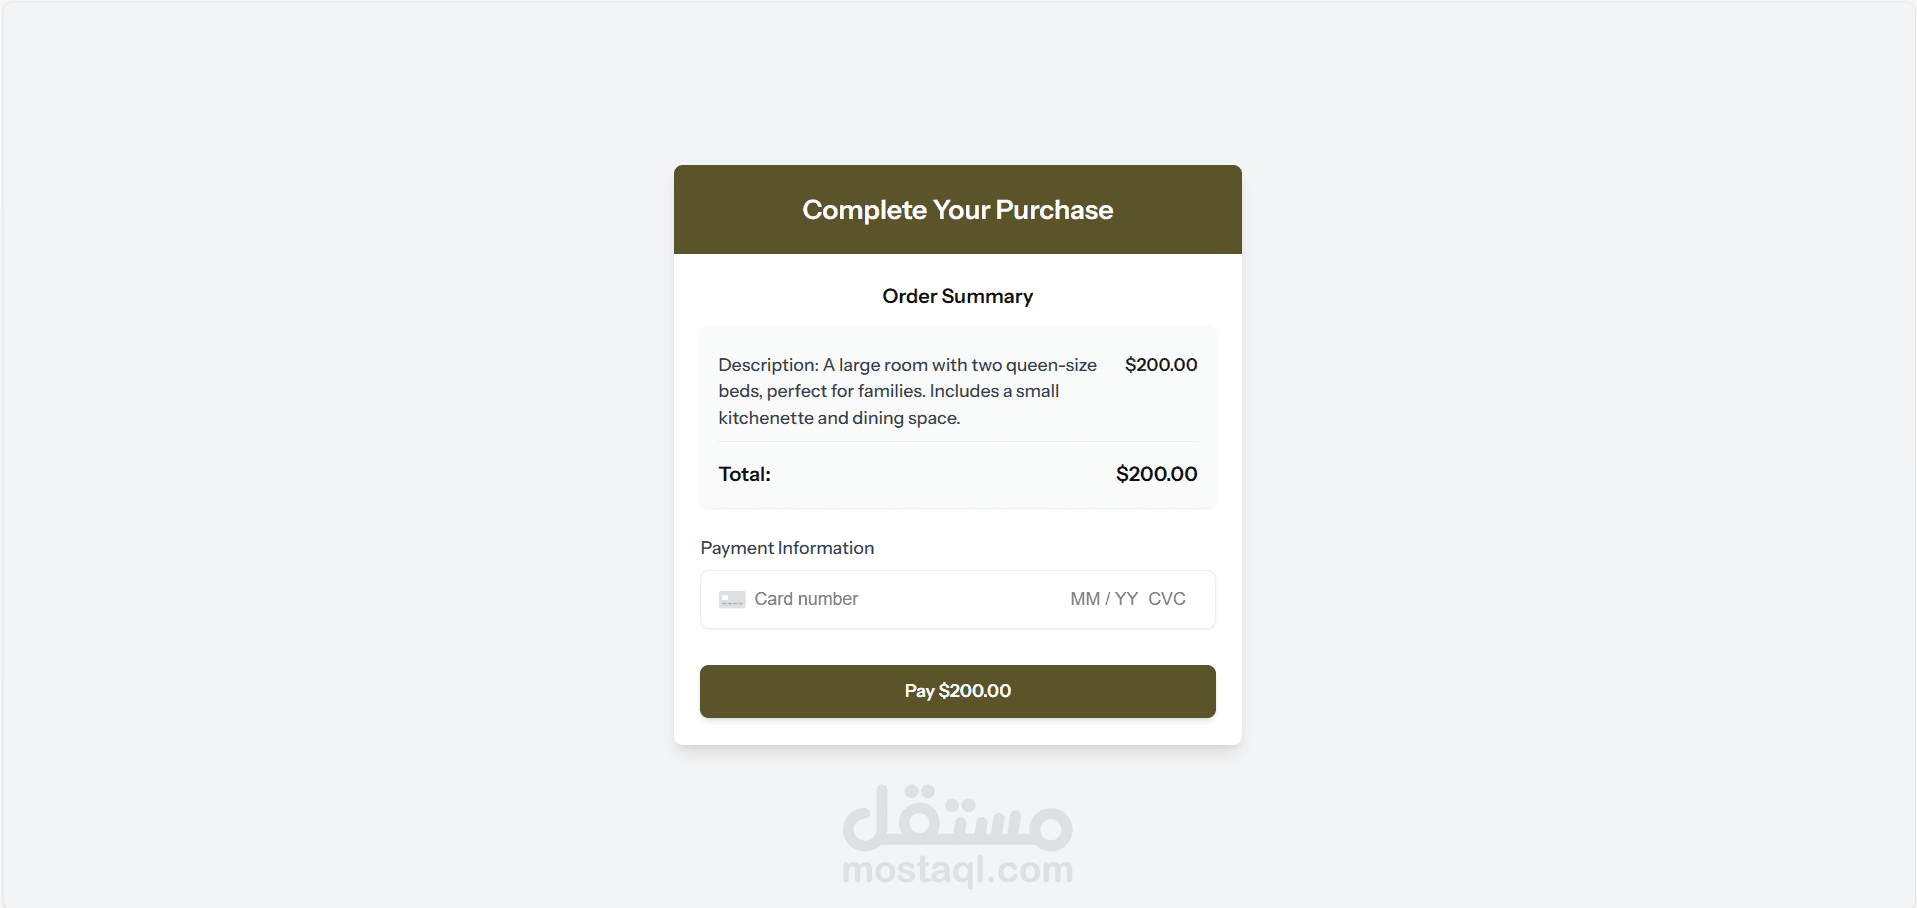Click the MM / YY expiry field
Screen dimensions: 1917x908
1103,599
